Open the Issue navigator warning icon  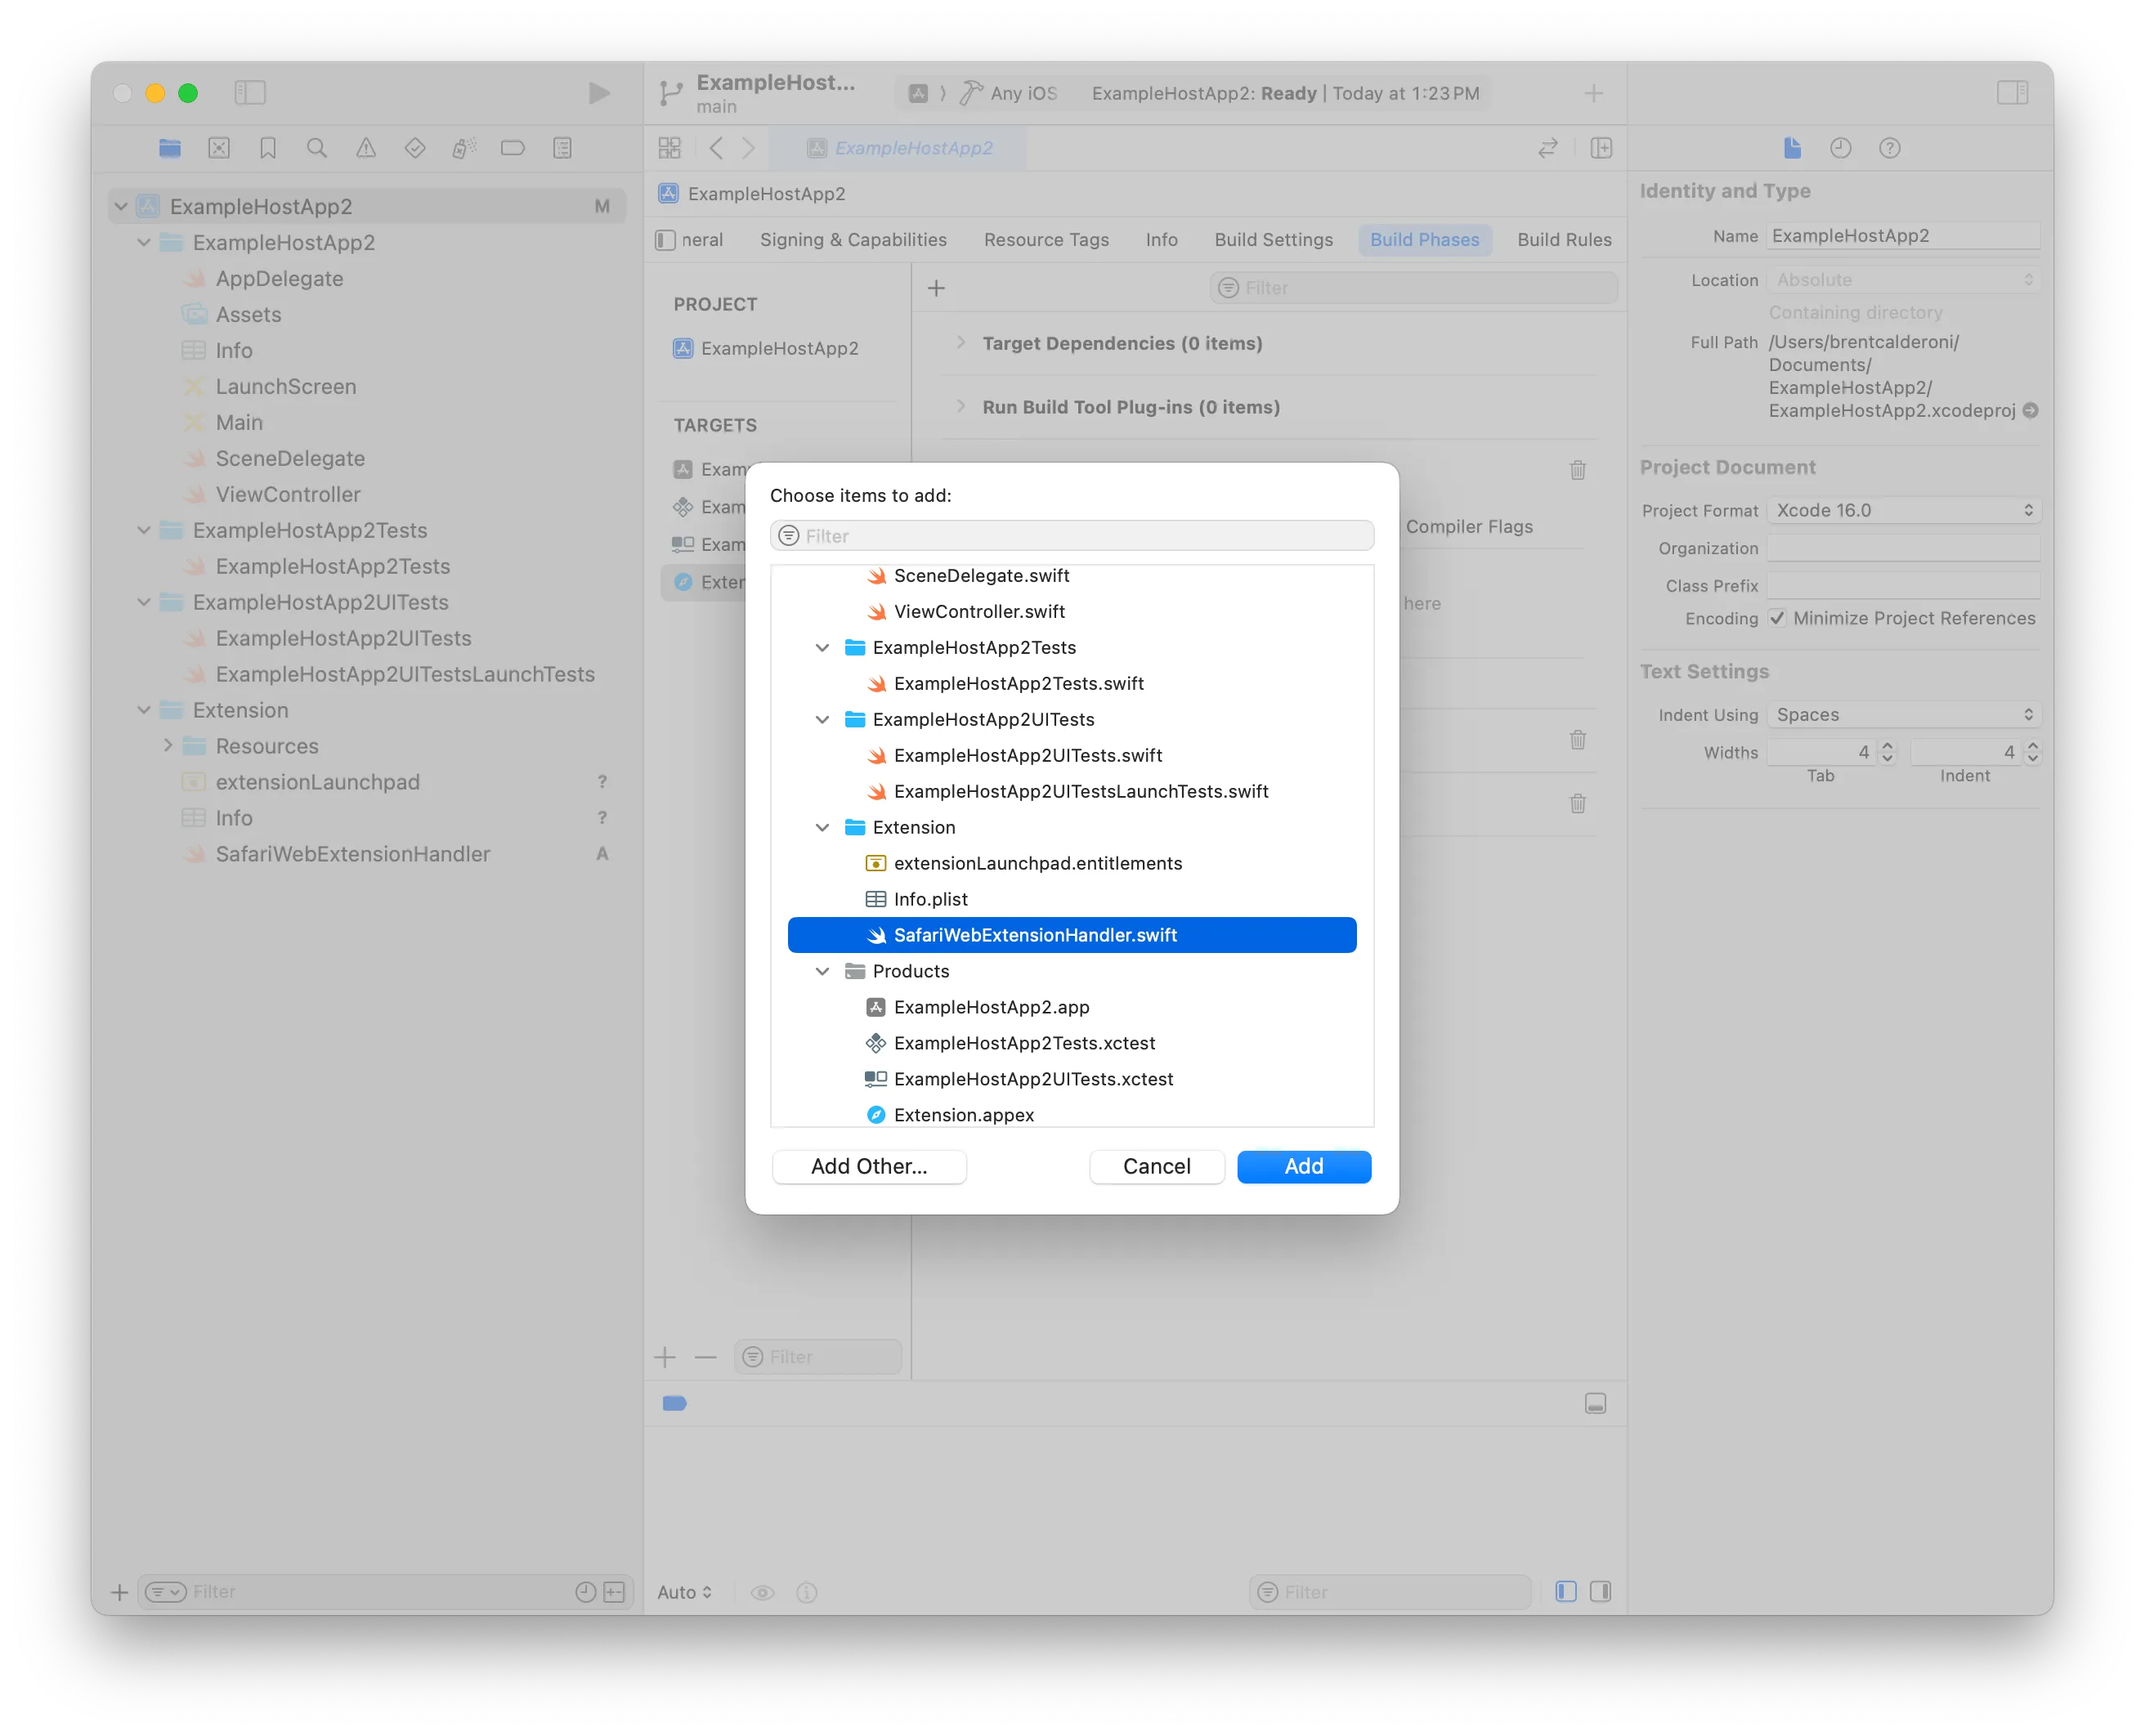click(366, 148)
